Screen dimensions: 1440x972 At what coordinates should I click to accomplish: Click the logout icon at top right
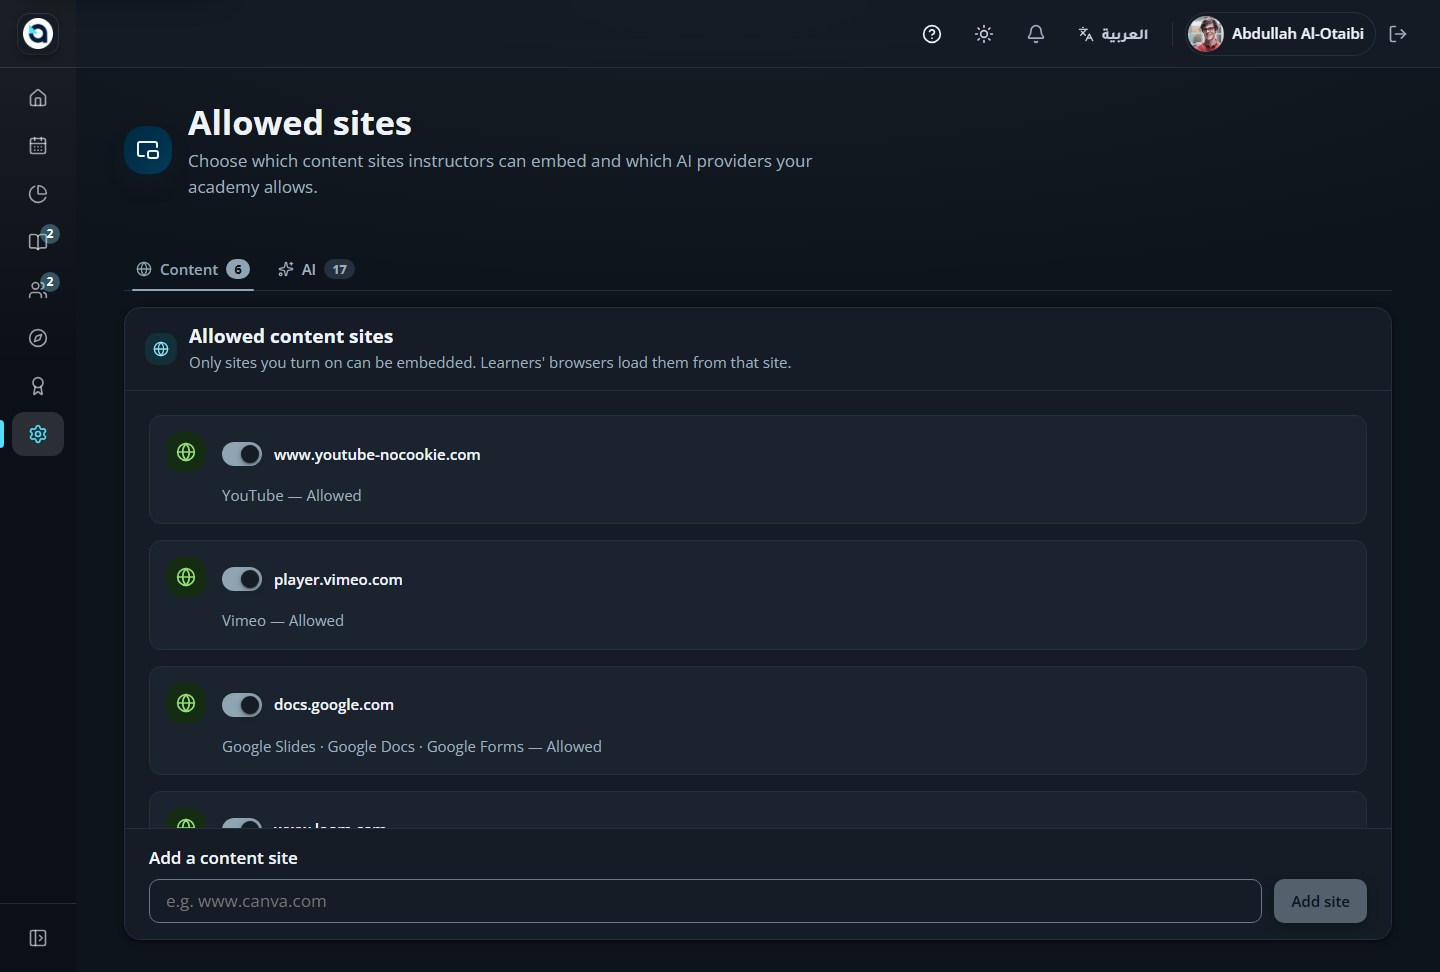[1398, 34]
